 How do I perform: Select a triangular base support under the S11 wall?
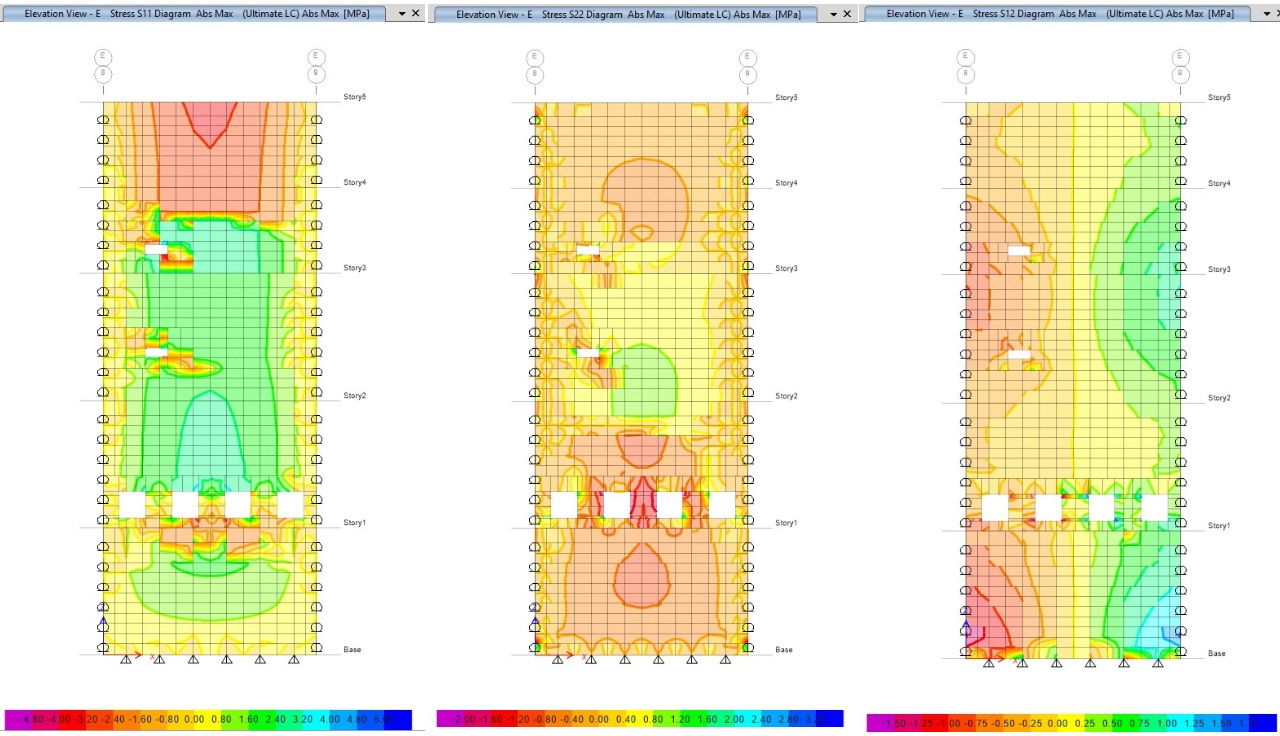[193, 659]
